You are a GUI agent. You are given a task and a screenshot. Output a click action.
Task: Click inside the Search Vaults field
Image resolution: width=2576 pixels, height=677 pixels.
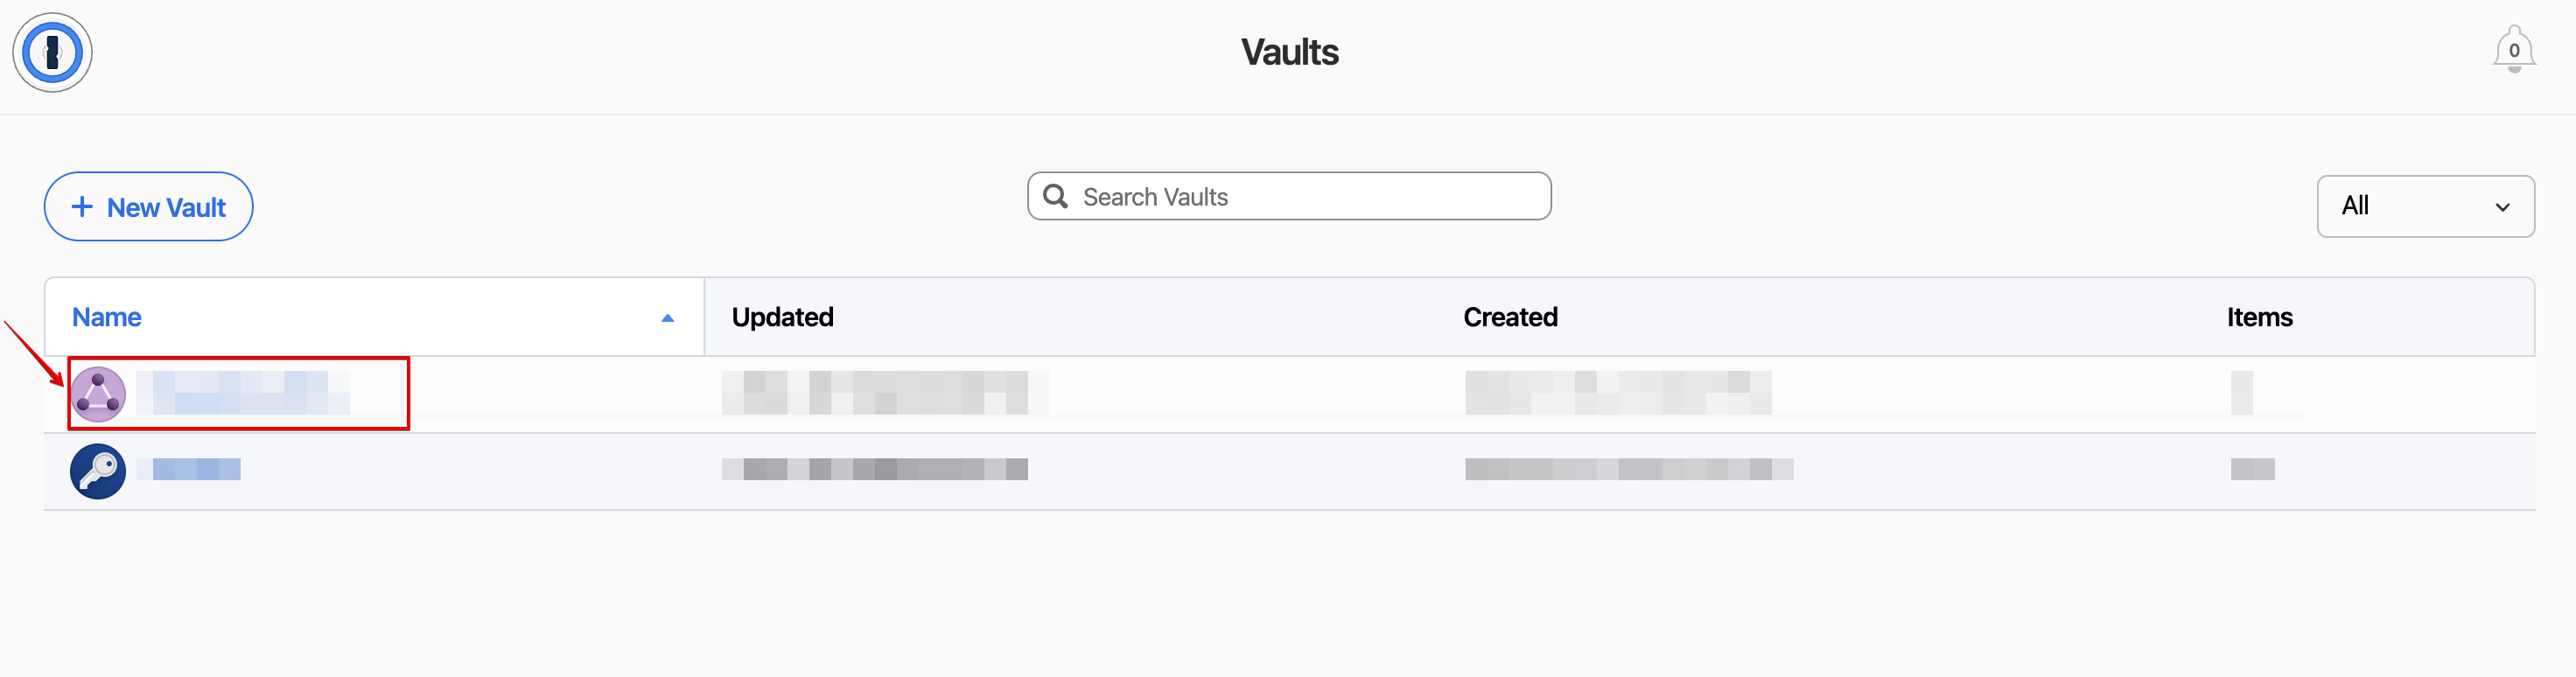1290,196
